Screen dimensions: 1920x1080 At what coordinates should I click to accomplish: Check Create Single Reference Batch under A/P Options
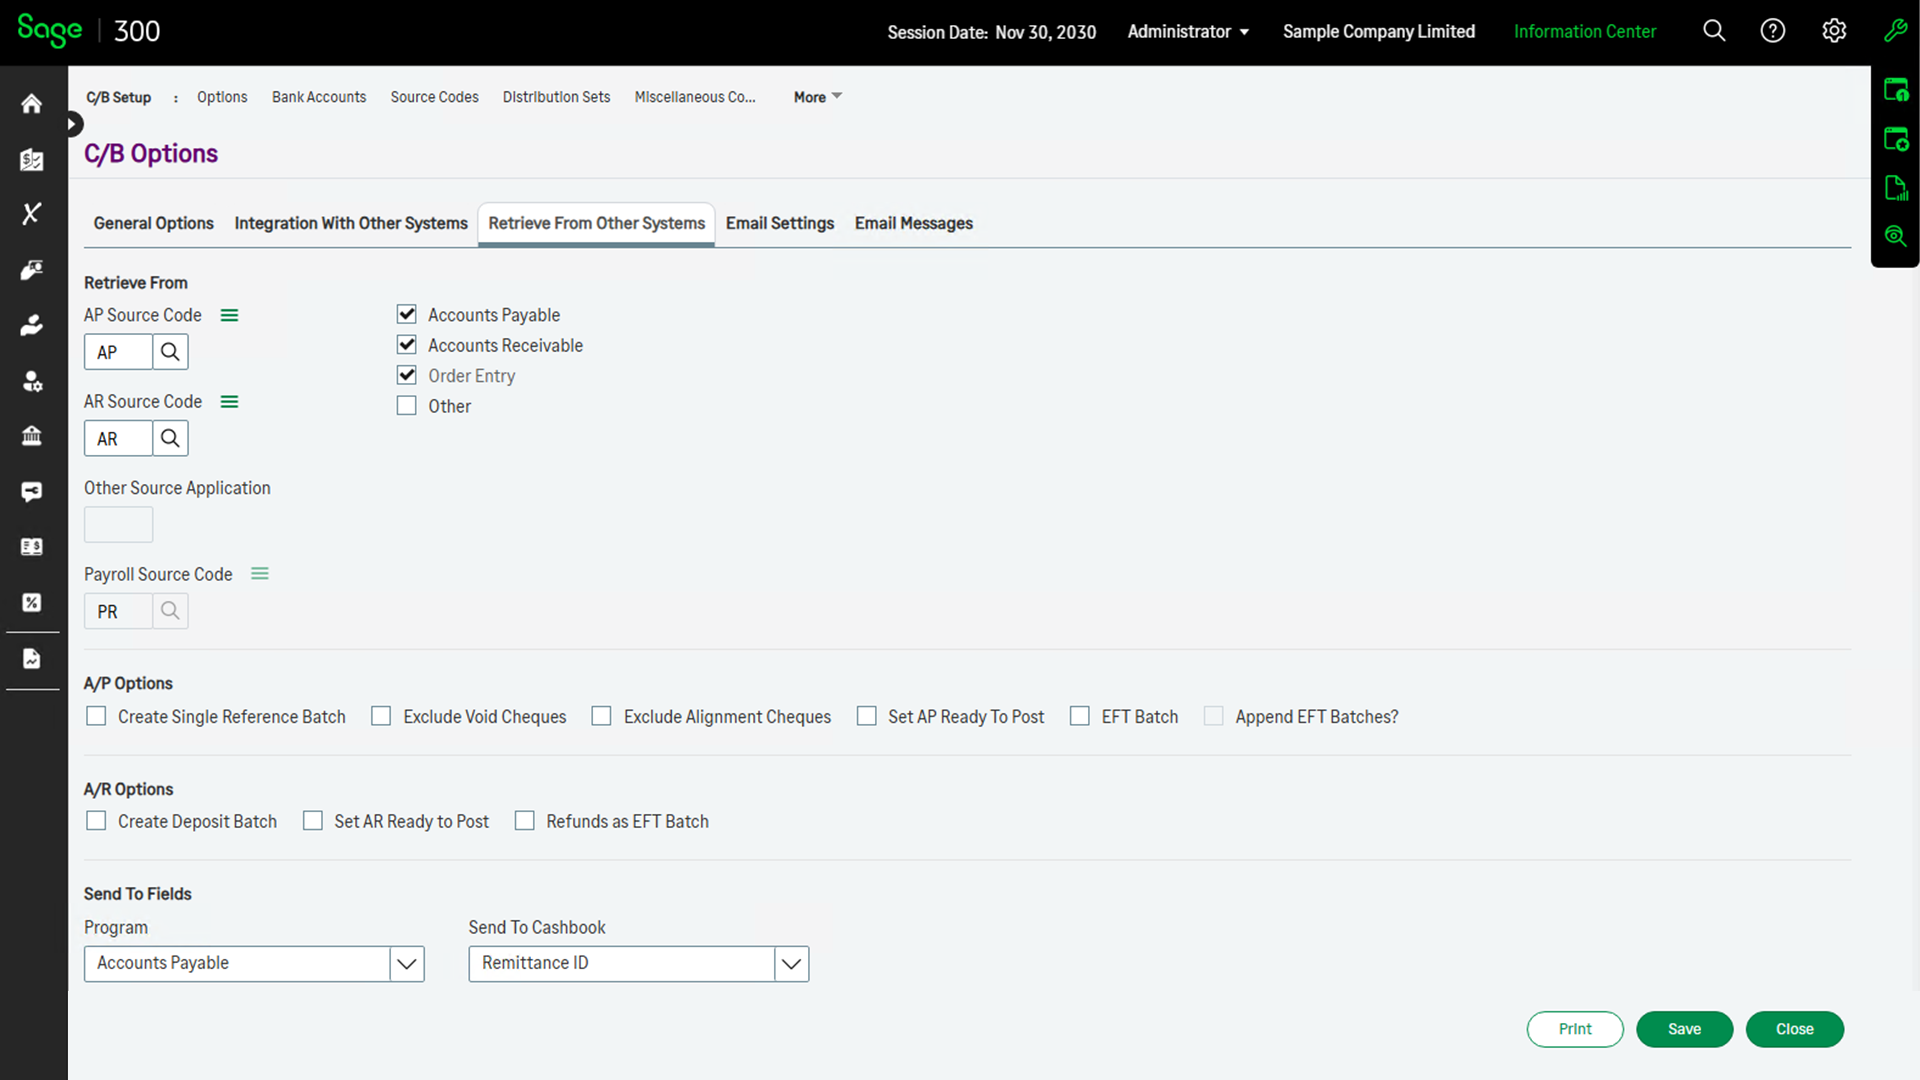click(x=95, y=716)
